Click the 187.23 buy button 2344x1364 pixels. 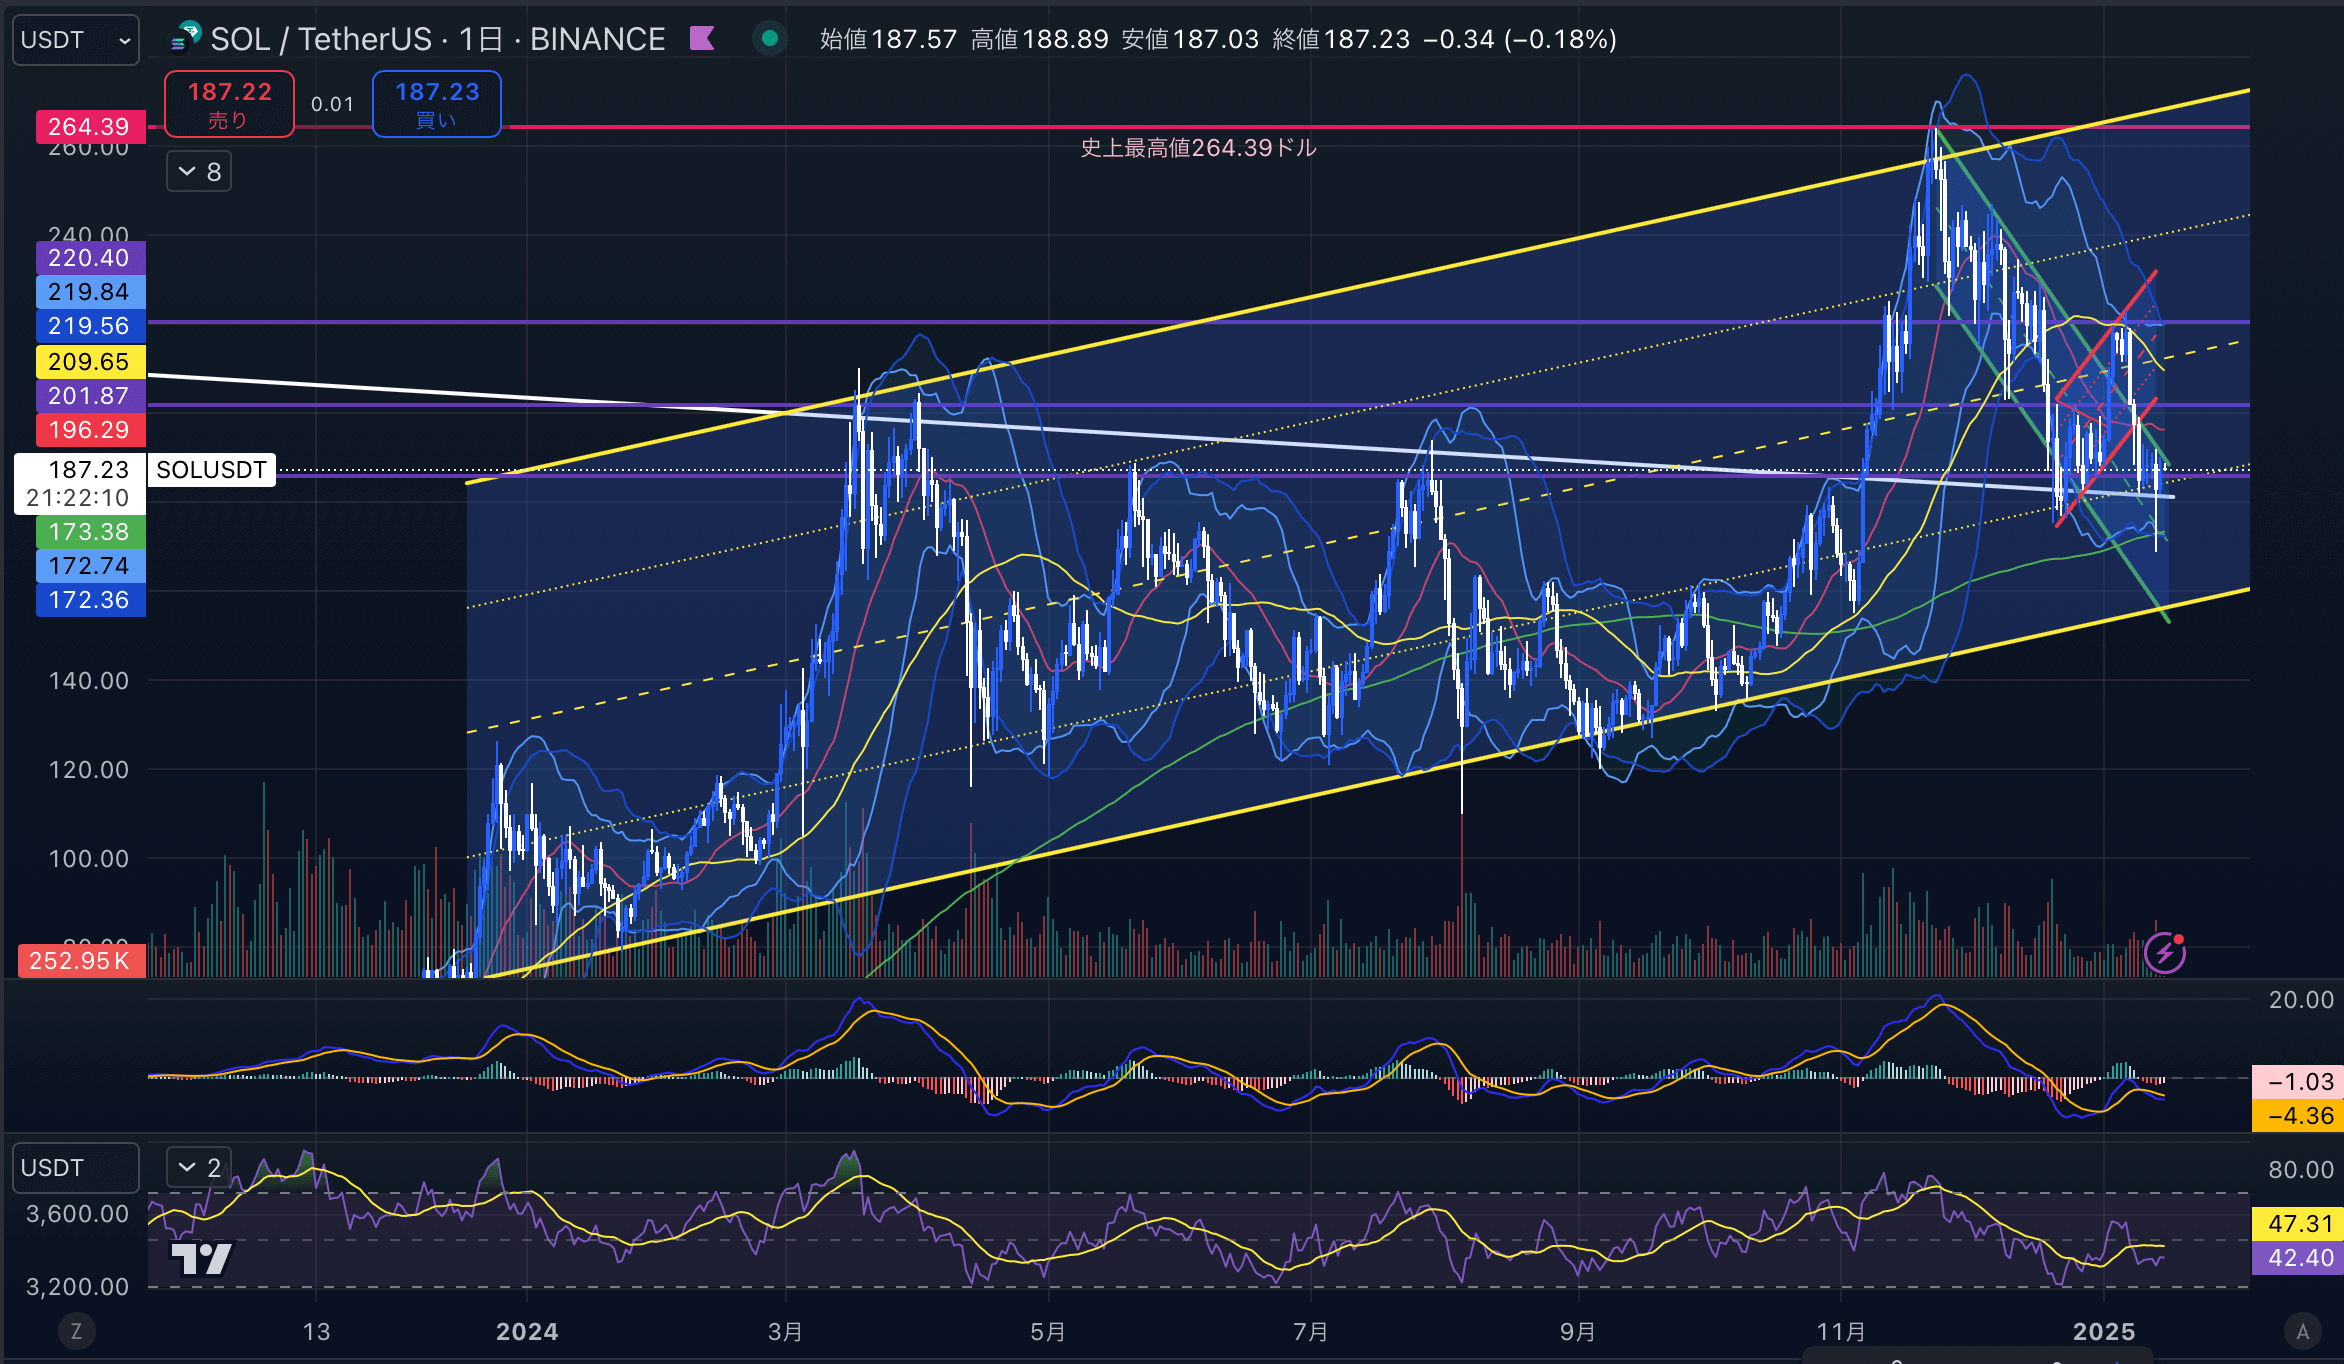click(437, 104)
